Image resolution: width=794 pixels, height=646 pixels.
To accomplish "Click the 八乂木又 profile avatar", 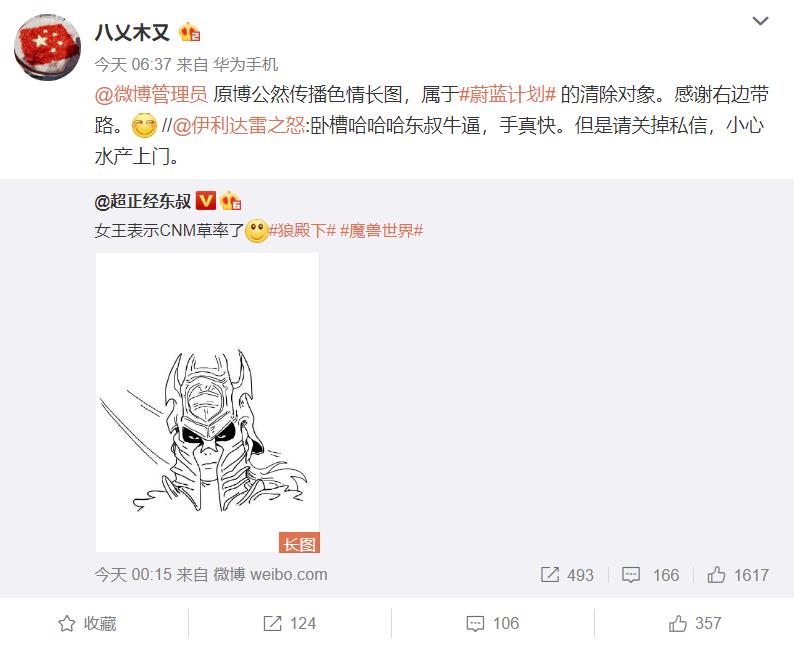I will pyautogui.click(x=47, y=47).
